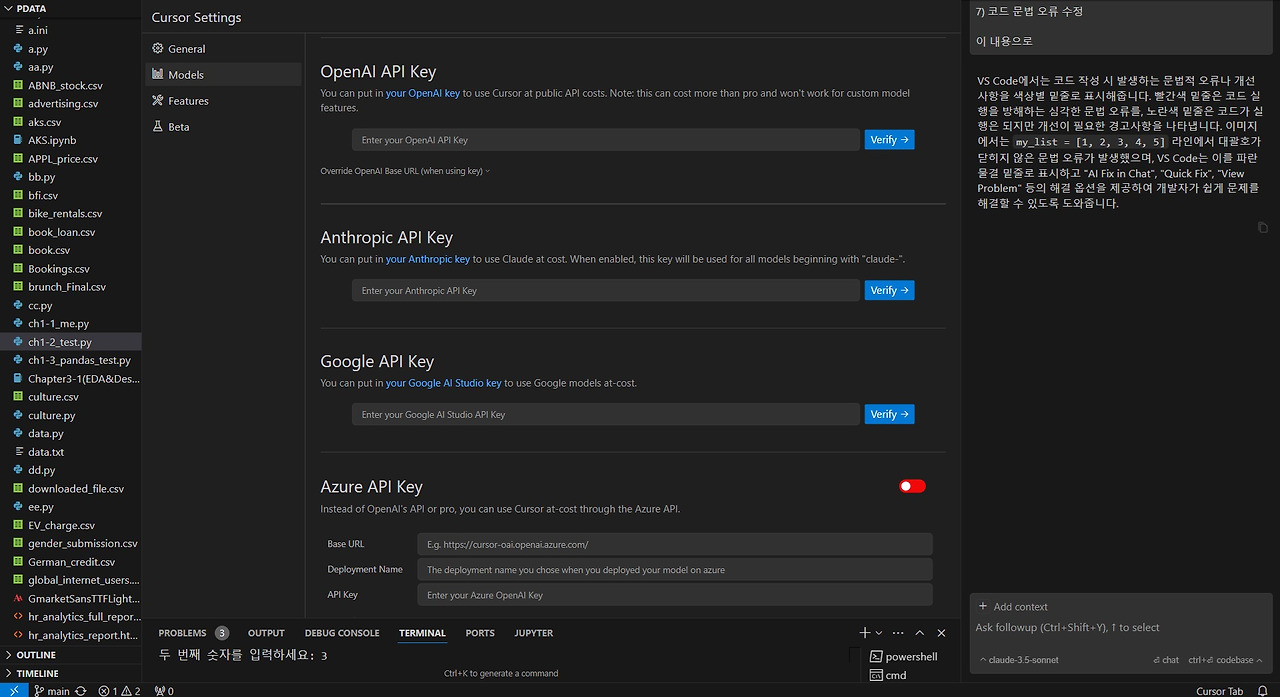The width and height of the screenshot is (1280, 697).
Task: Click the Anthropic API Key input field
Action: 605,290
